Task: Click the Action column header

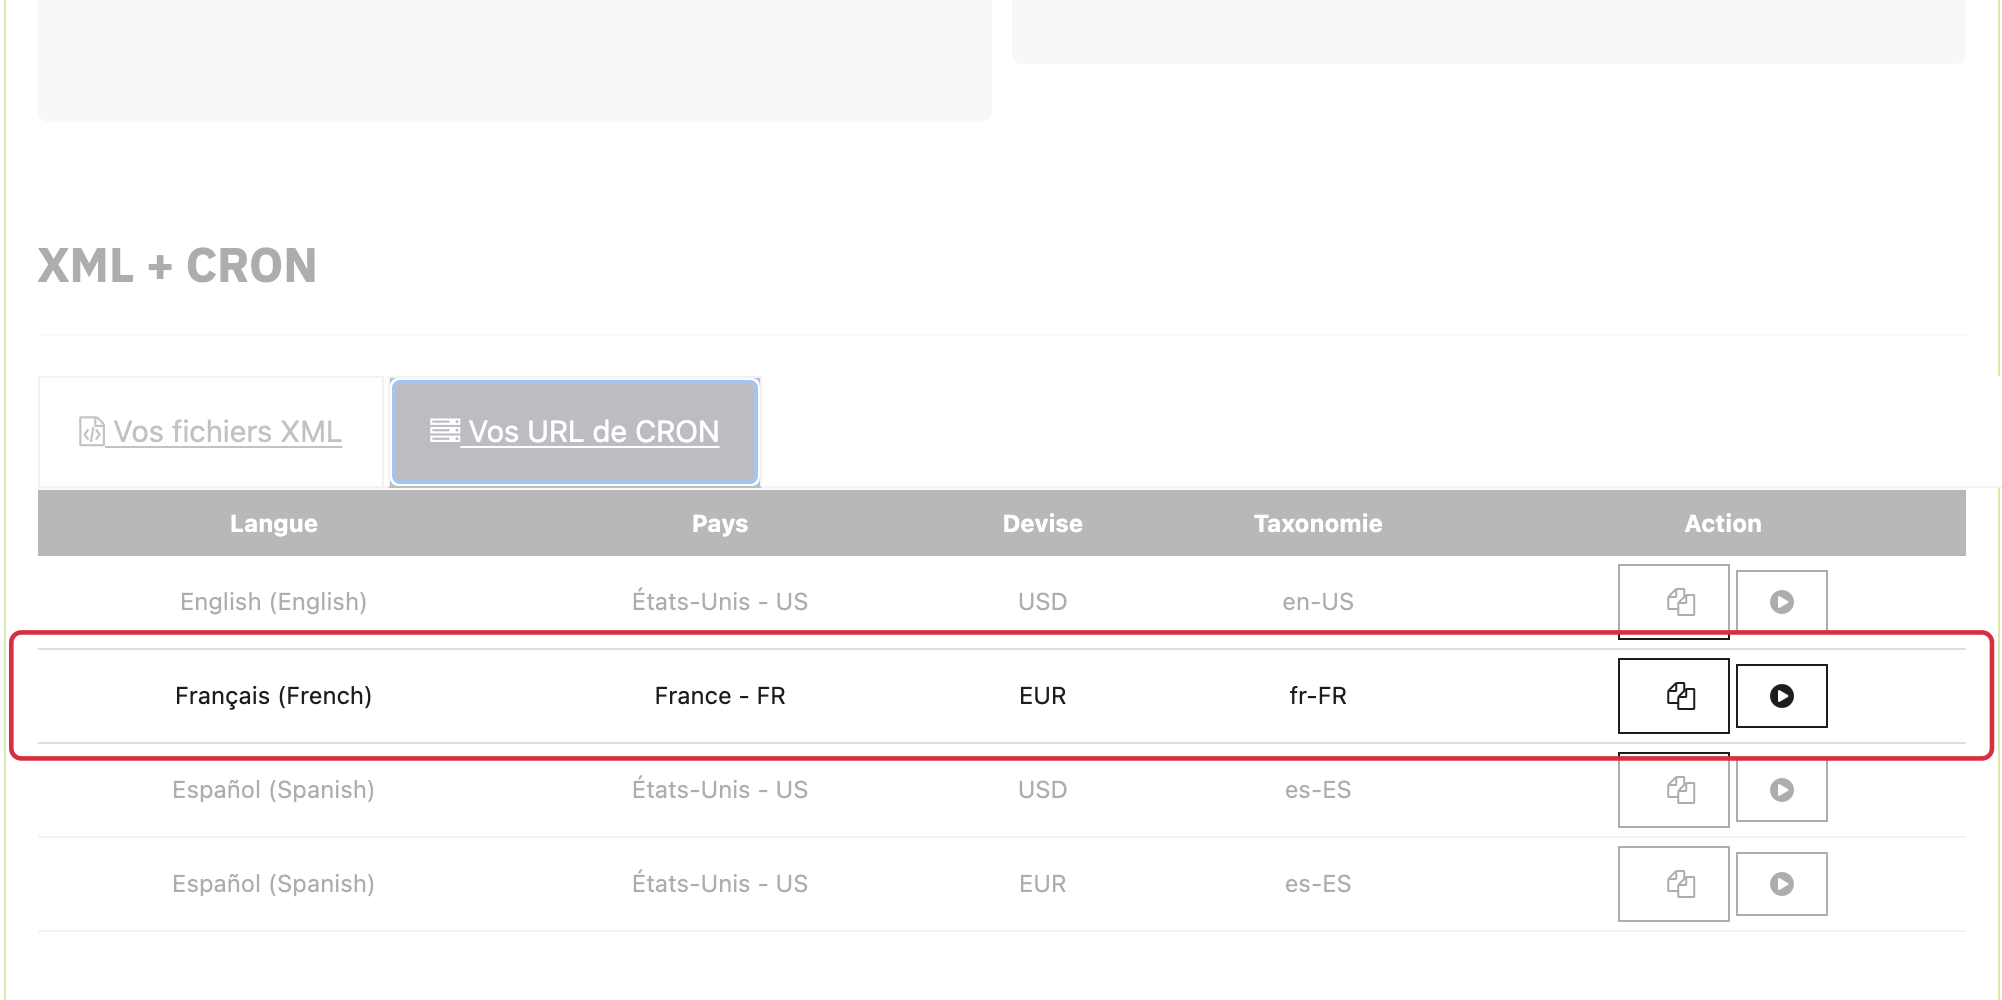Action: point(1723,524)
